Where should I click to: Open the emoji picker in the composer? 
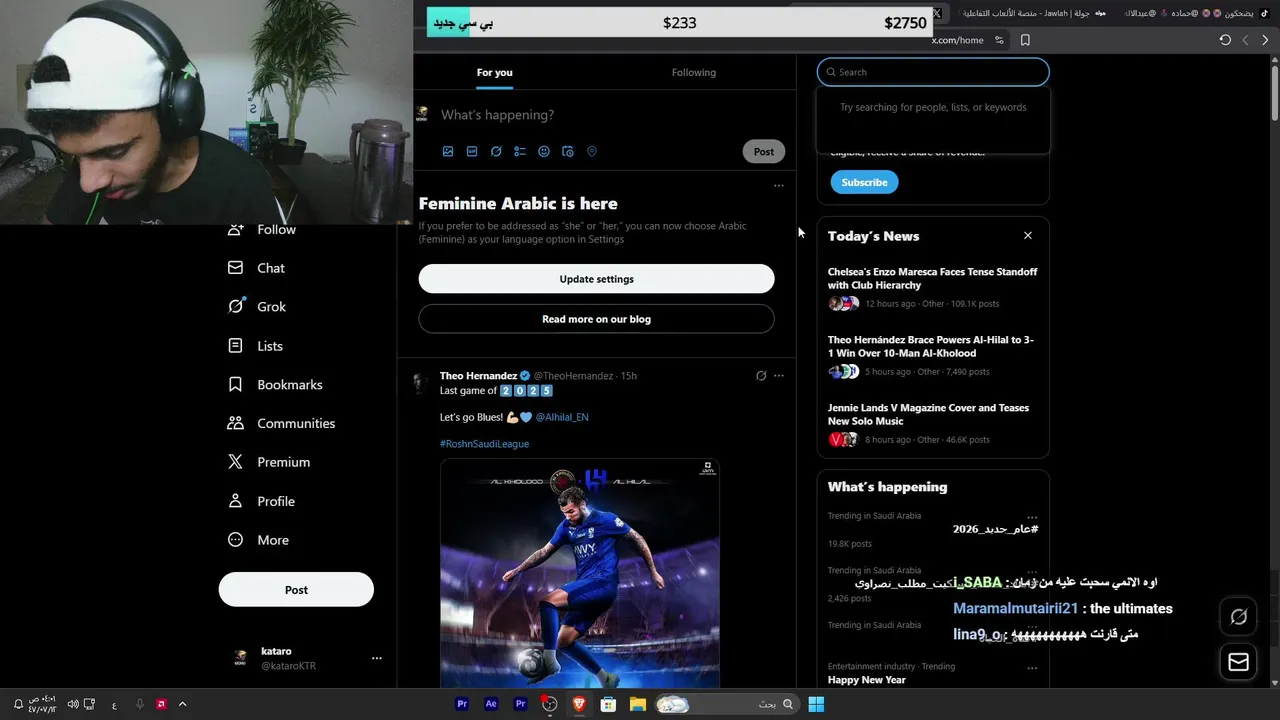pos(544,152)
